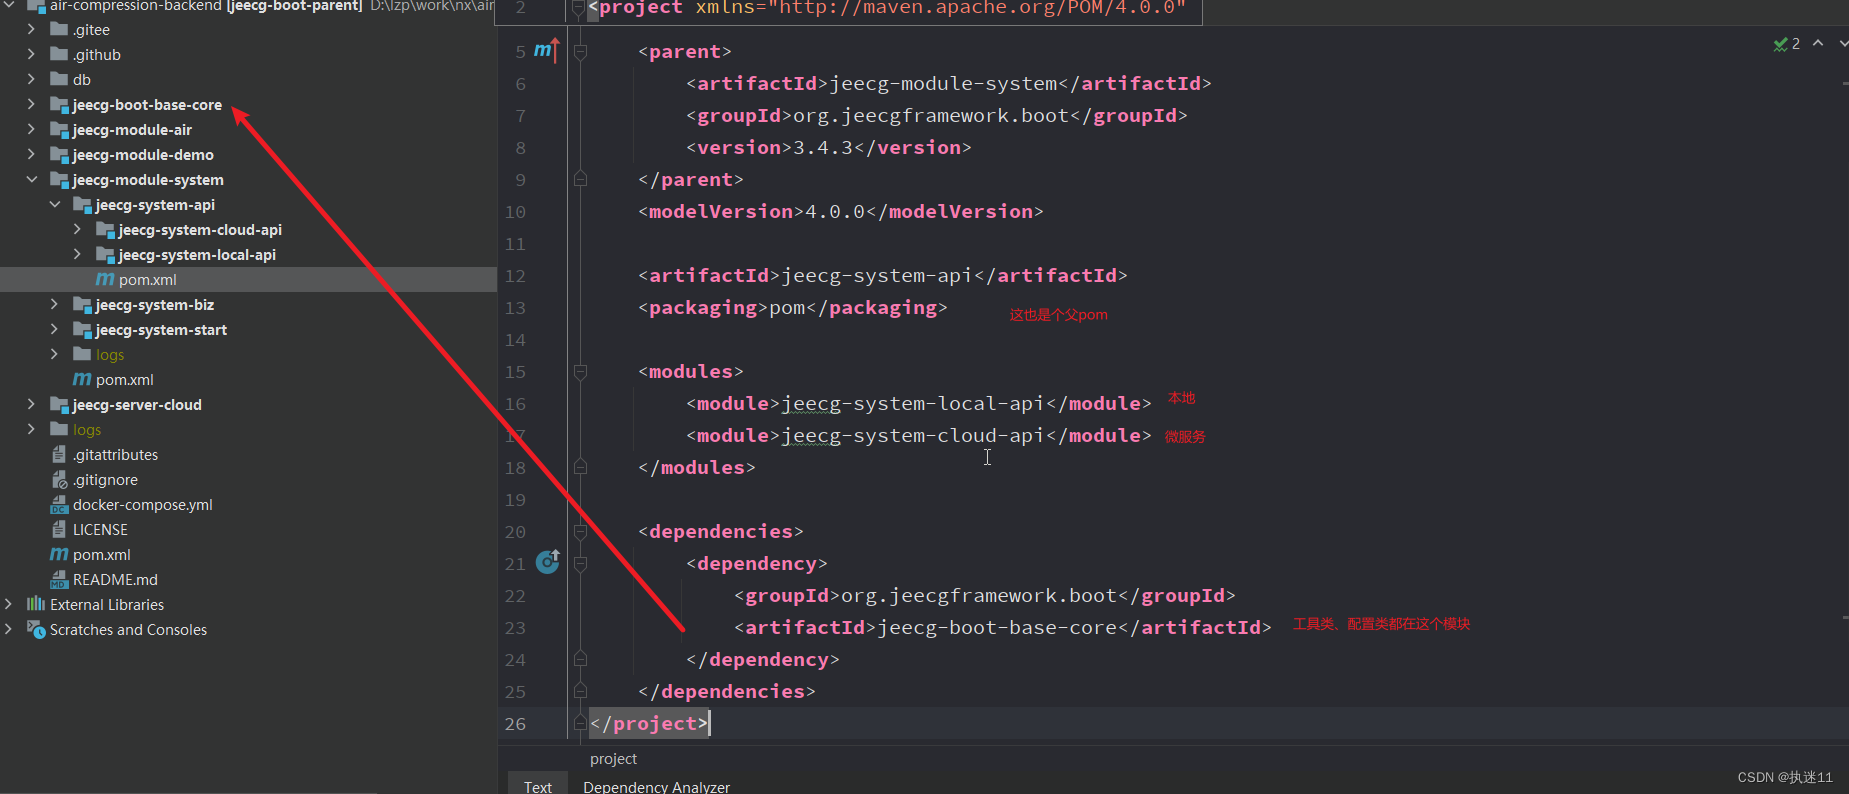Select the .gitignore file

point(105,479)
